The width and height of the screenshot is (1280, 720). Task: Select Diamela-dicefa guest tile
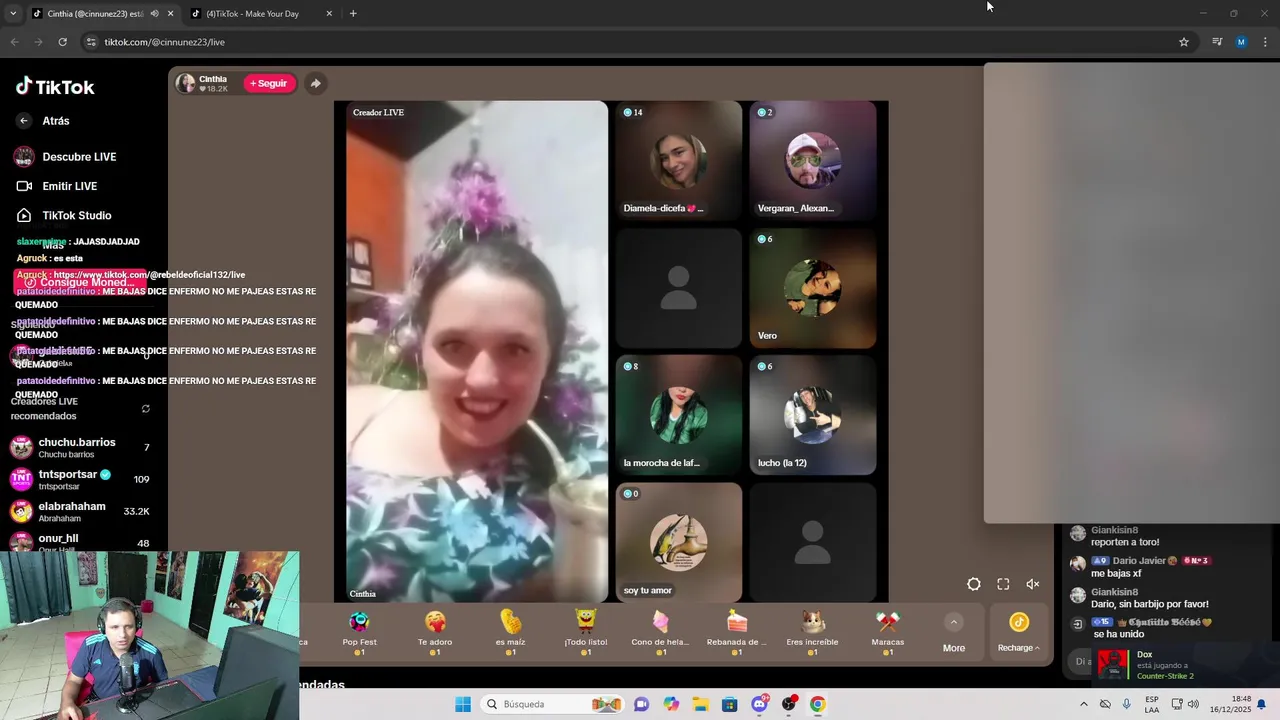(678, 160)
